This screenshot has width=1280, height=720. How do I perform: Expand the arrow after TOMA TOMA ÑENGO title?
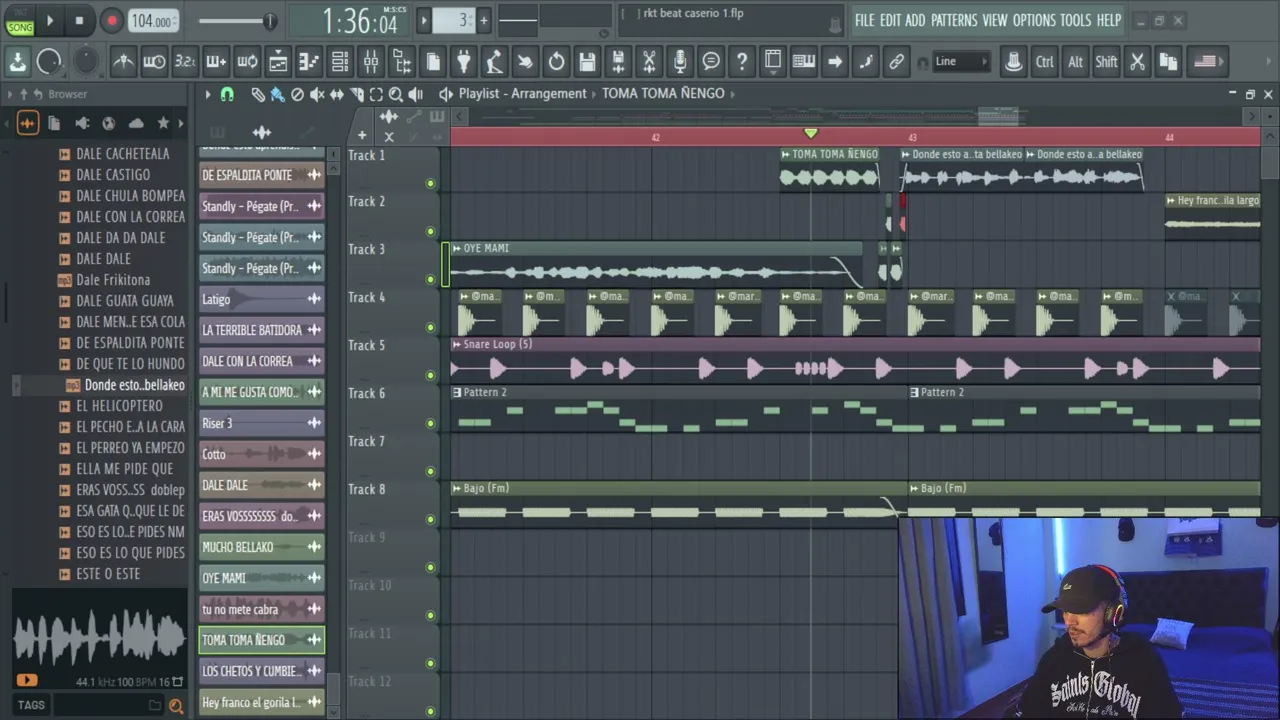pyautogui.click(x=733, y=94)
